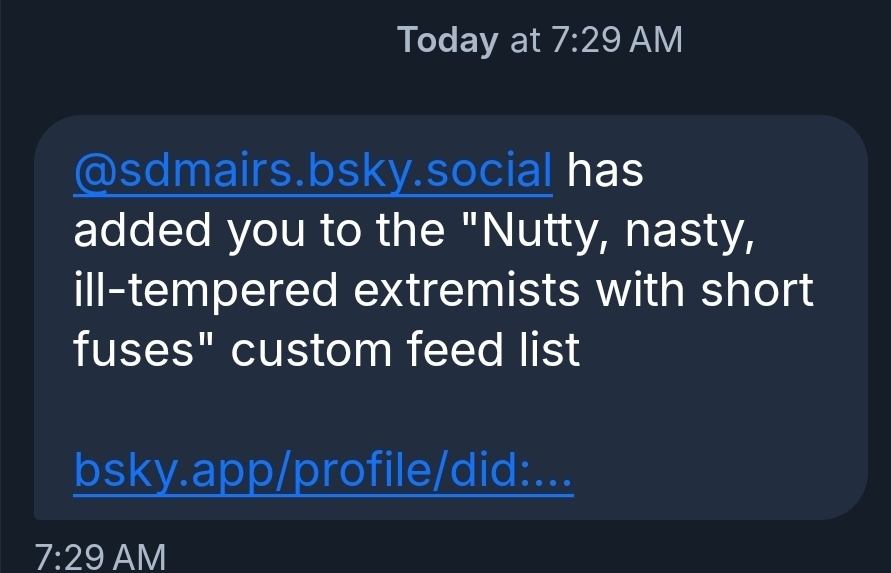The image size is (891, 573).
Task: Open the bsky.app/profile/did:... link
Action: coord(323,472)
